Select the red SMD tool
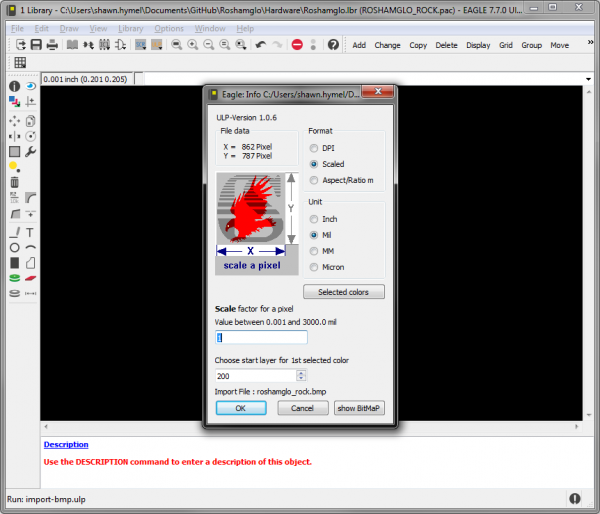This screenshot has width=600, height=514. pos(31,278)
